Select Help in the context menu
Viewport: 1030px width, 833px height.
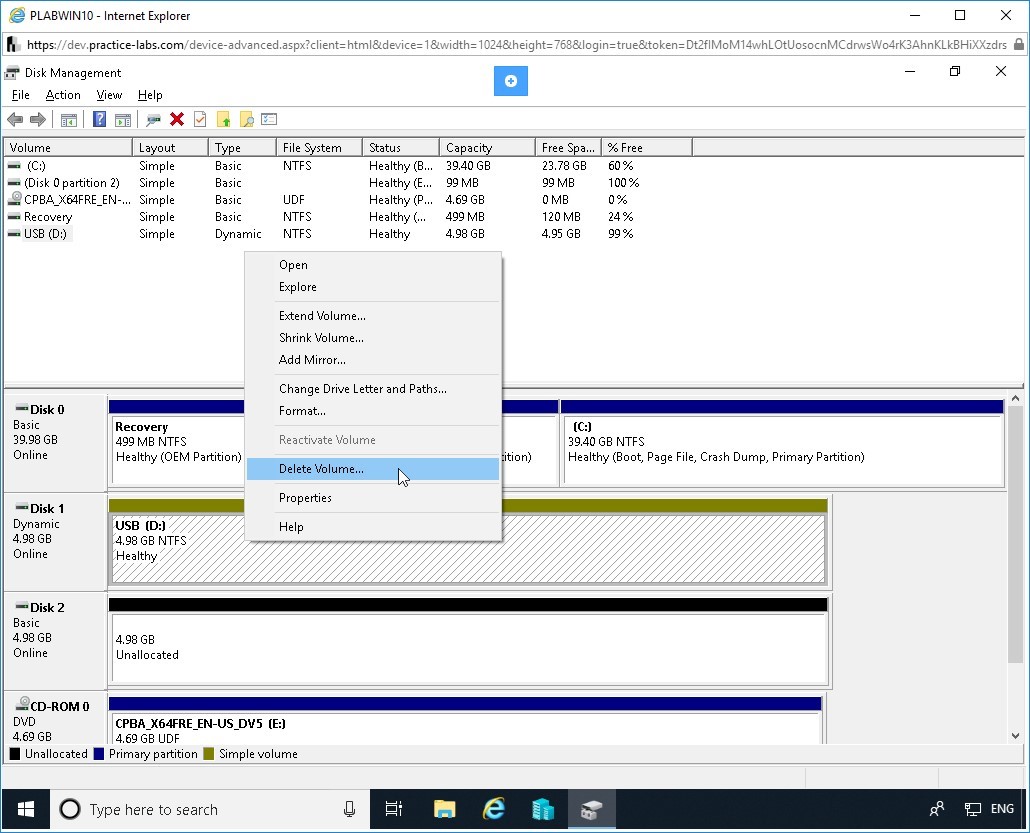point(373,527)
